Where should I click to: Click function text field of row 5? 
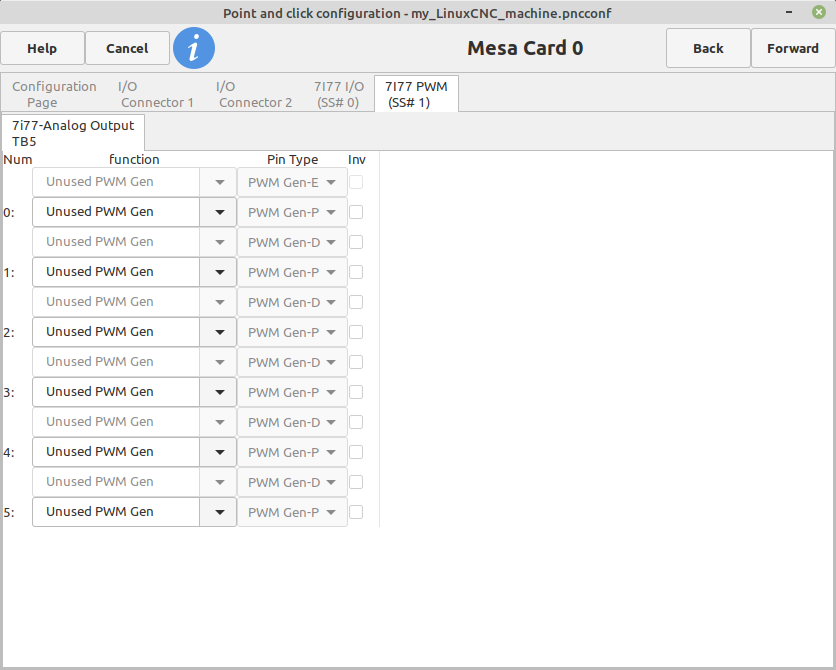click(x=116, y=512)
